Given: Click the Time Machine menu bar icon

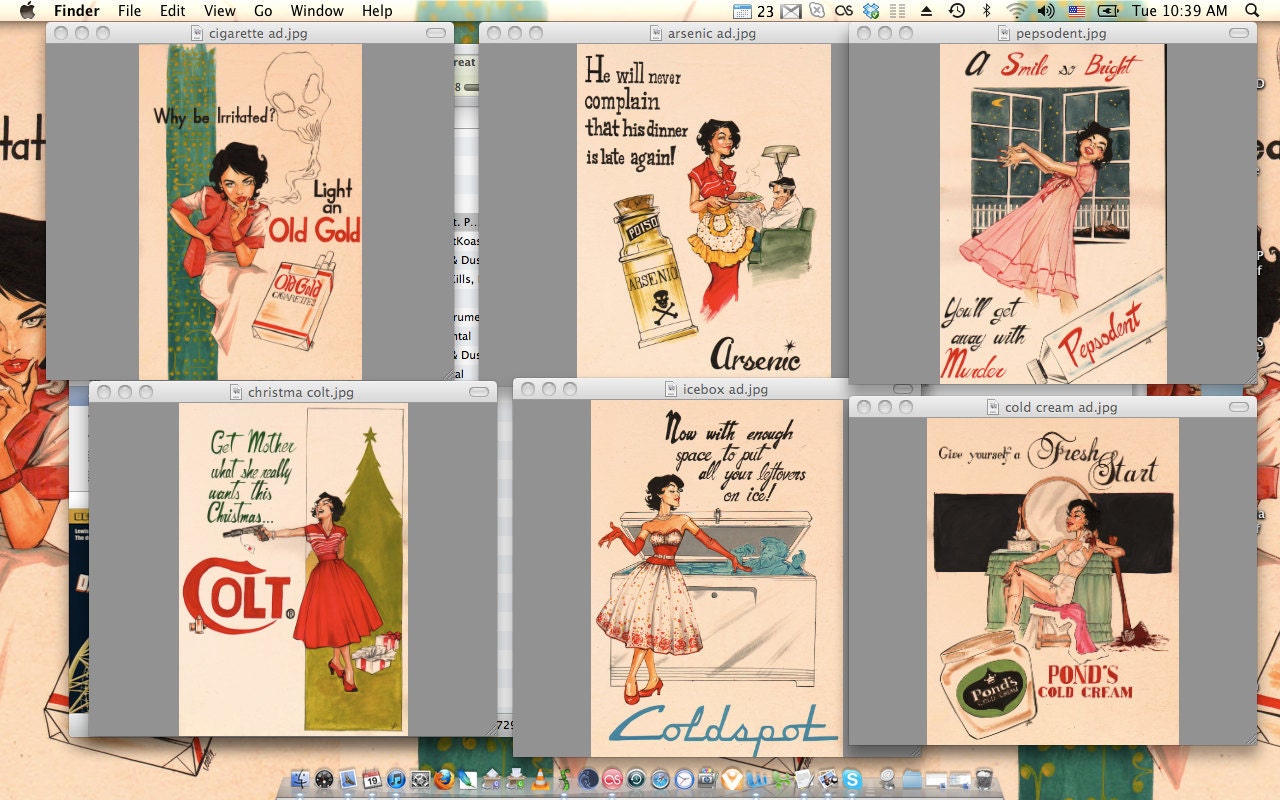Looking at the screenshot, I should (x=957, y=11).
